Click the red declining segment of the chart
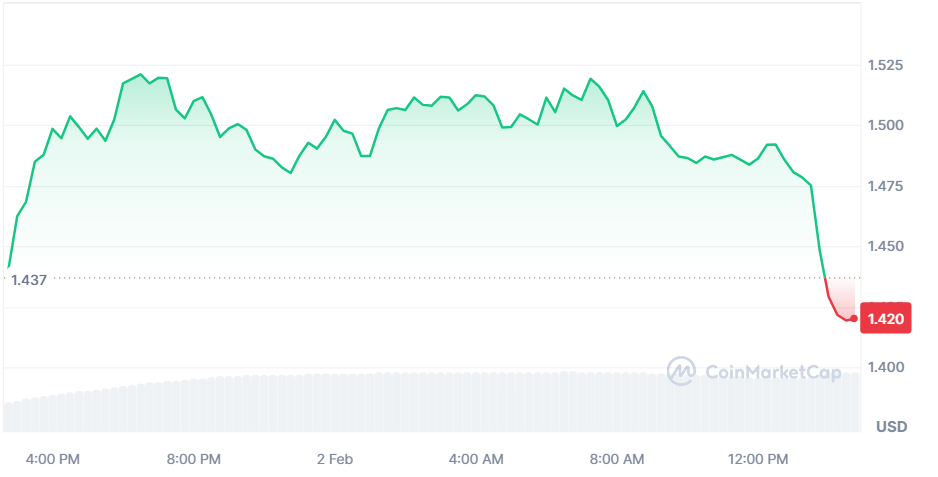 [x=838, y=302]
